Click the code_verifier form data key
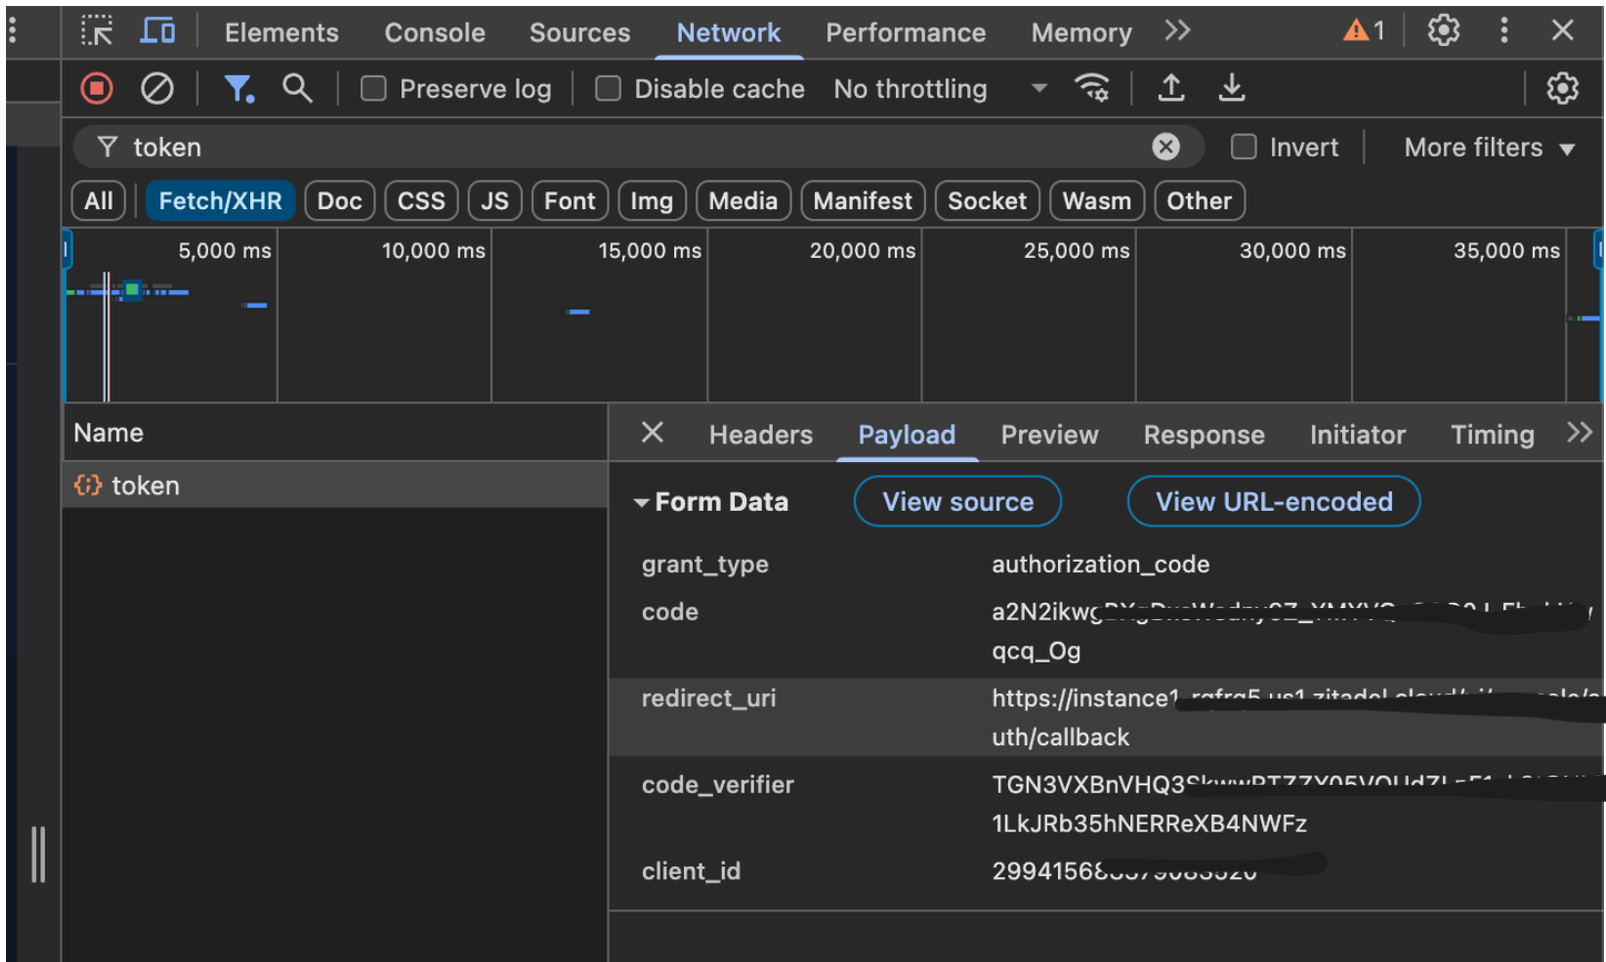Screen dimensions: 1606x962 coord(717,785)
